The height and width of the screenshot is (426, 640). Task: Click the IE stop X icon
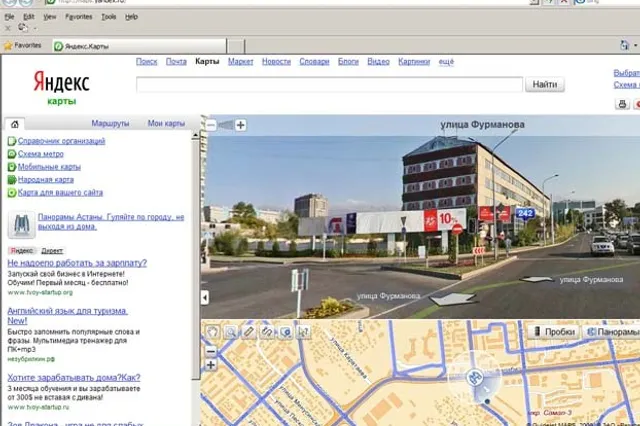8,28
